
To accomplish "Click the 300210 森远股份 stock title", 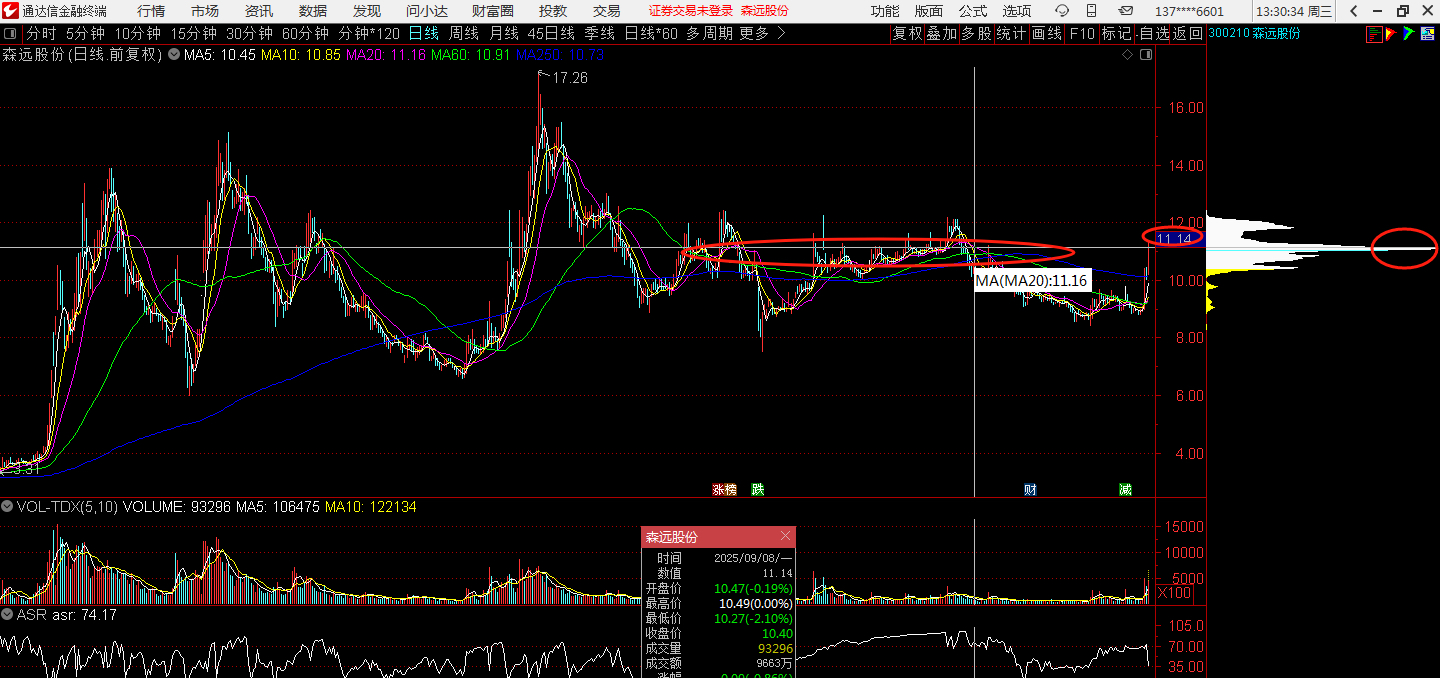I will pyautogui.click(x=1255, y=34).
